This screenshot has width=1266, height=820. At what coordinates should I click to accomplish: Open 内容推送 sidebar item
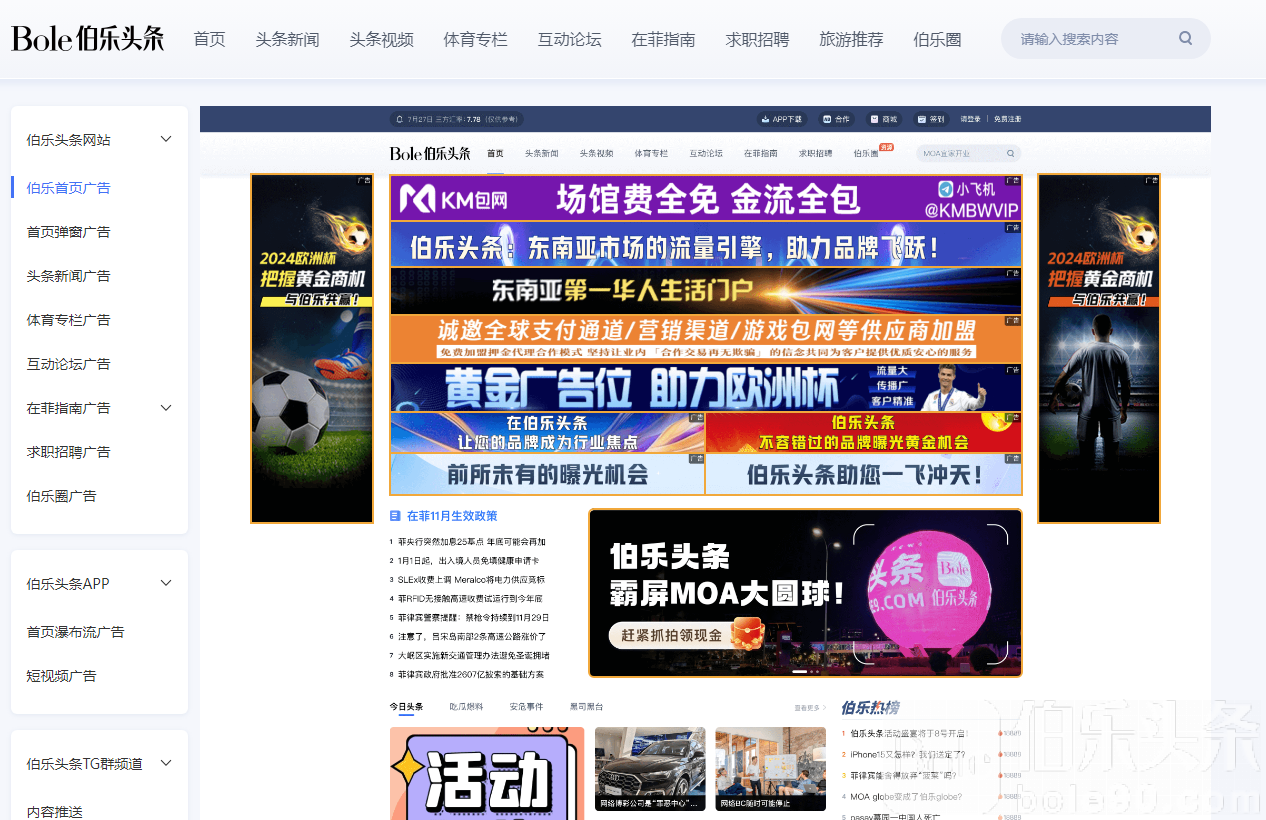pos(54,811)
